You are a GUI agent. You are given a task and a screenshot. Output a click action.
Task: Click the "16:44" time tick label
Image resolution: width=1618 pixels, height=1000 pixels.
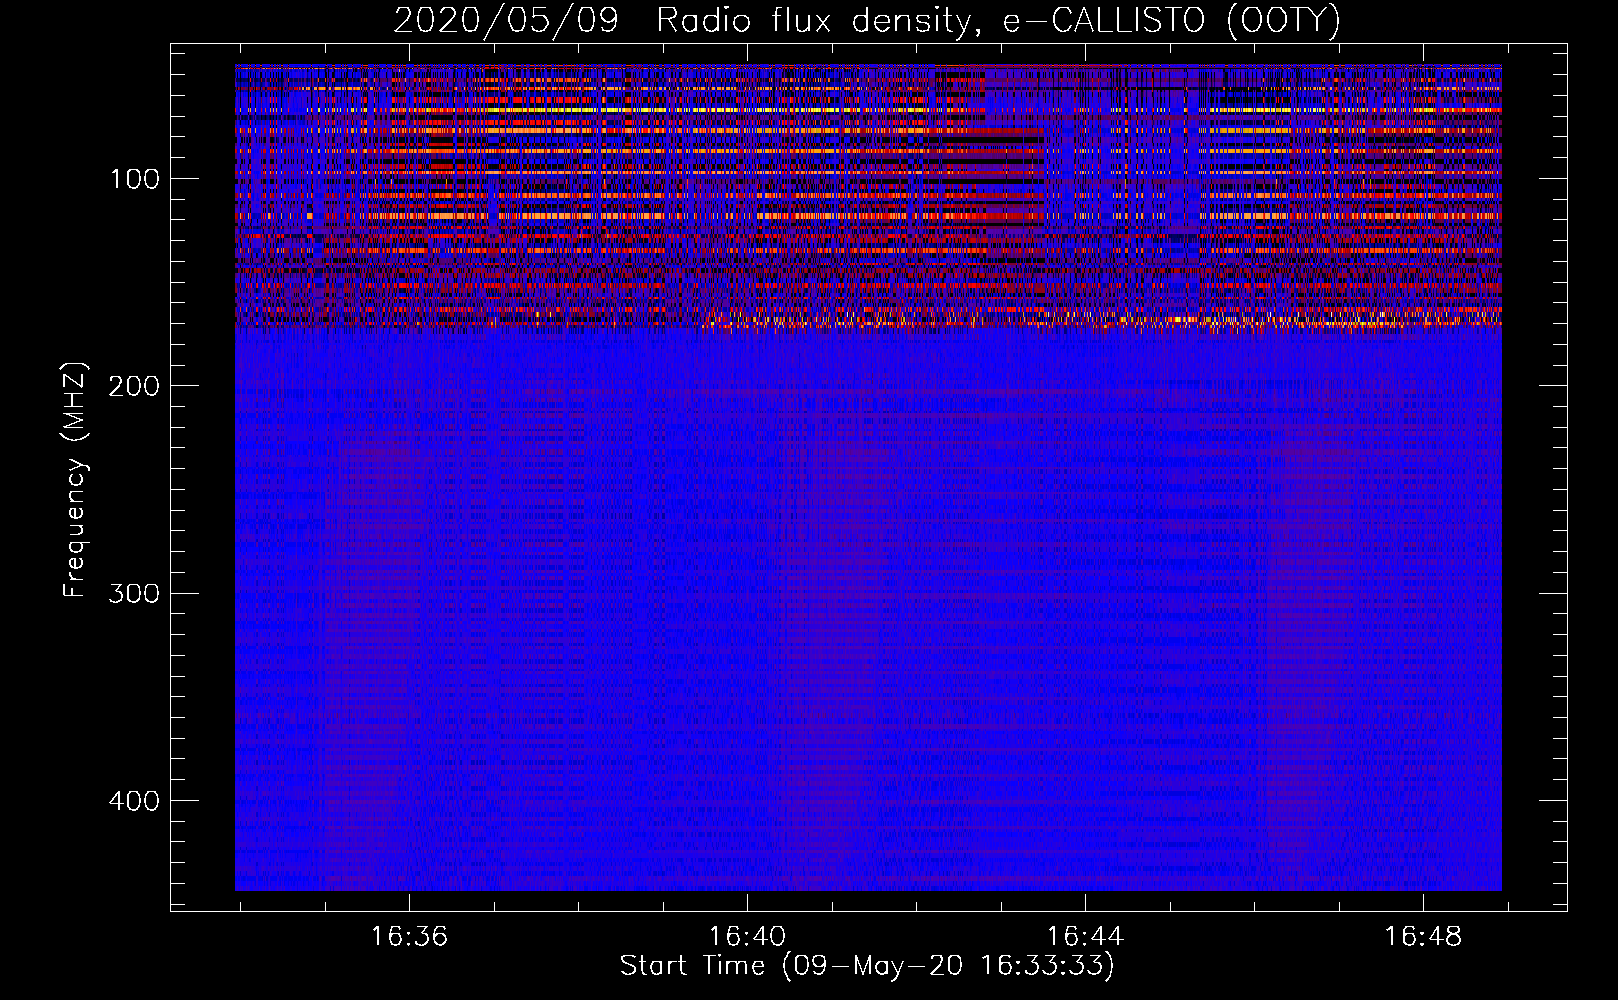coord(1085,937)
